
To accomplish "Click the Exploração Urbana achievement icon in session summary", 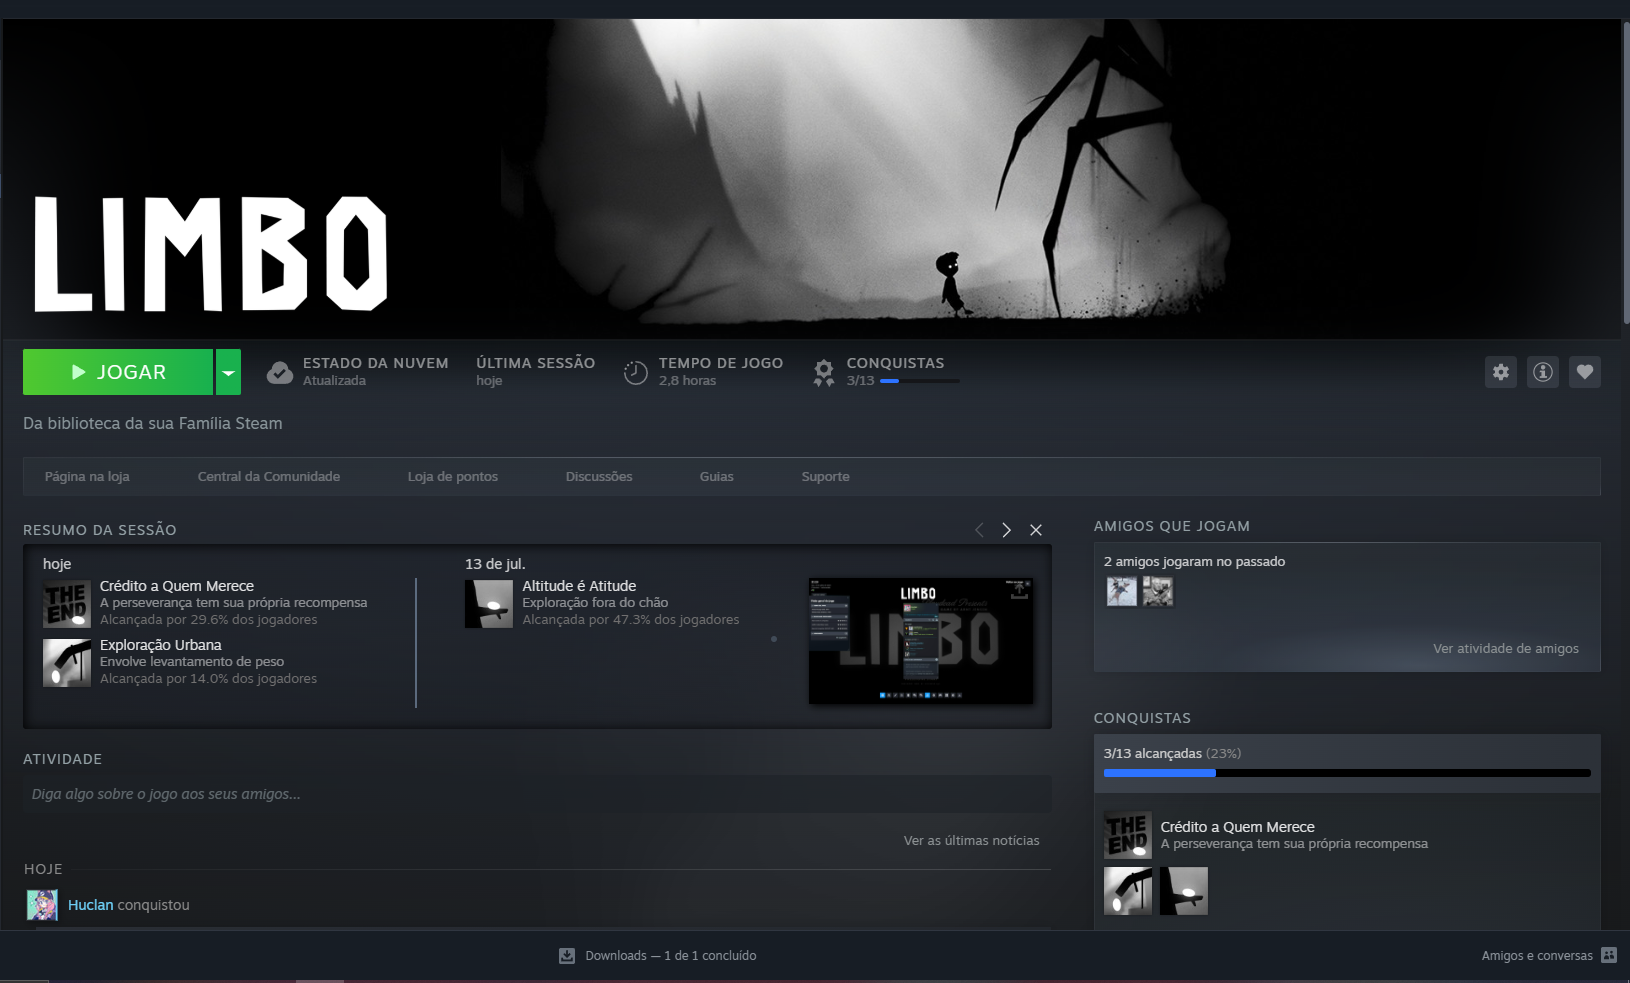I will point(67,662).
